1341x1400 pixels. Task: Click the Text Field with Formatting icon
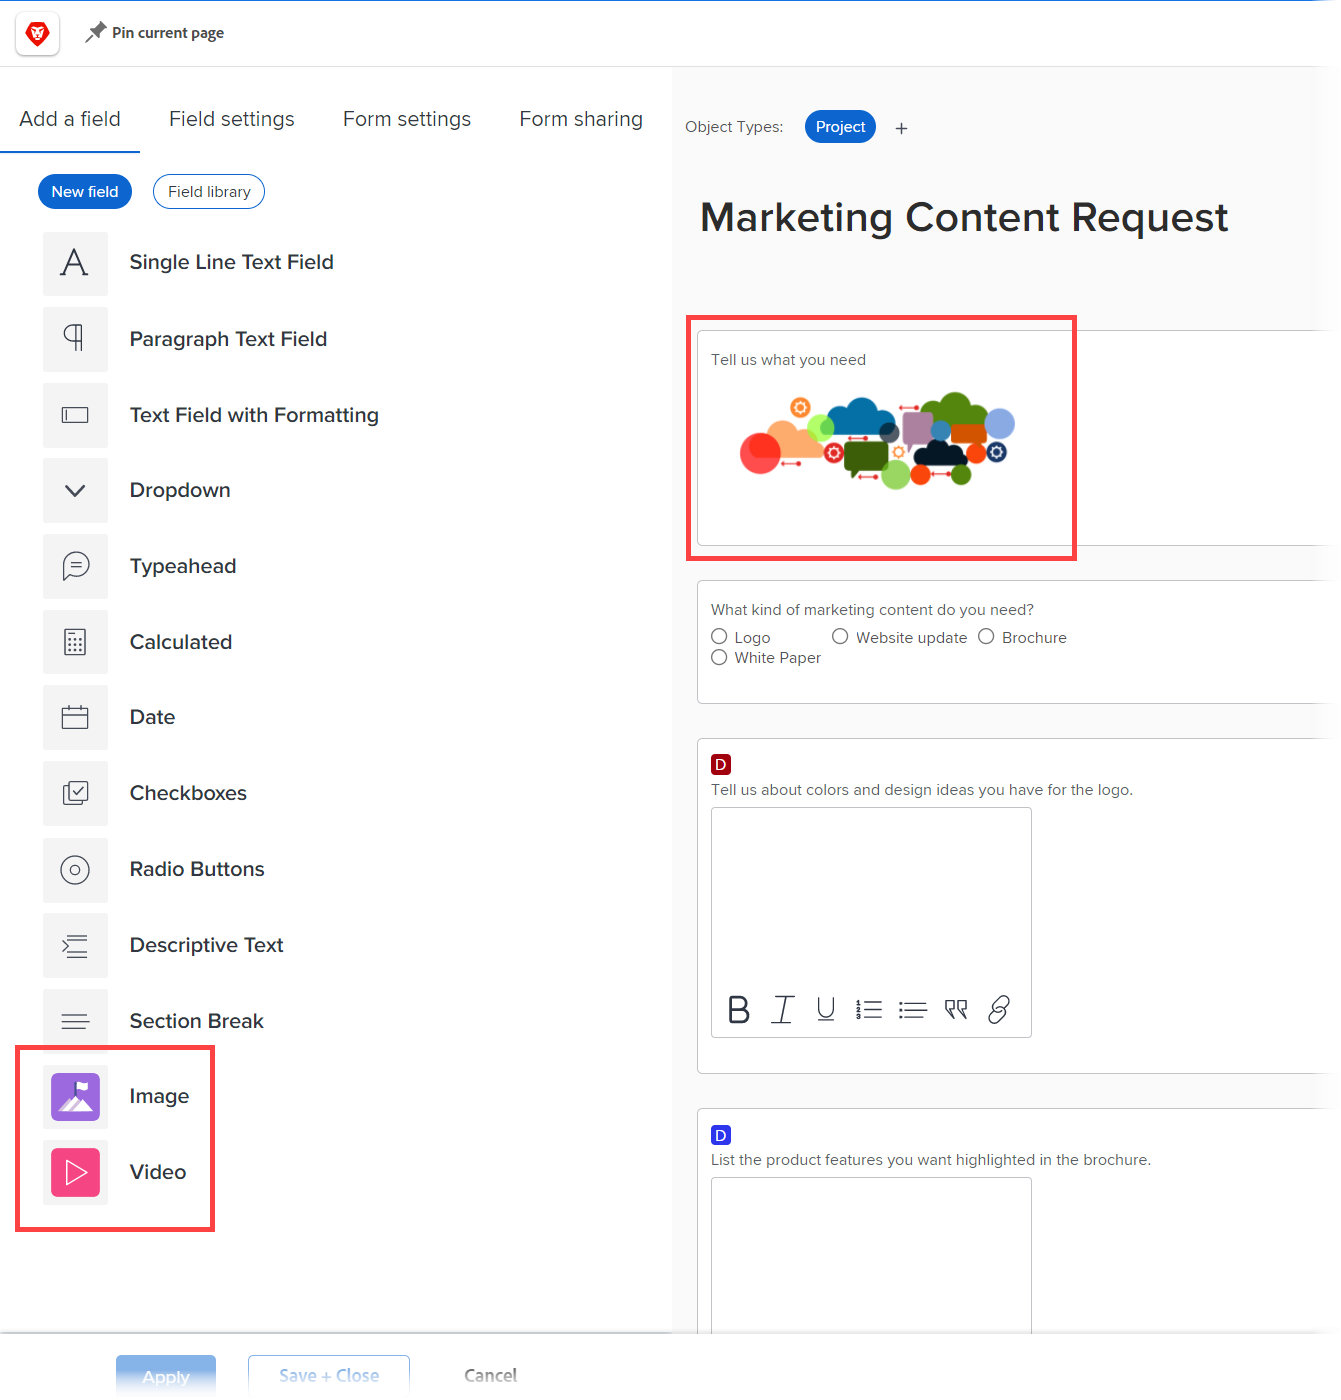75,415
